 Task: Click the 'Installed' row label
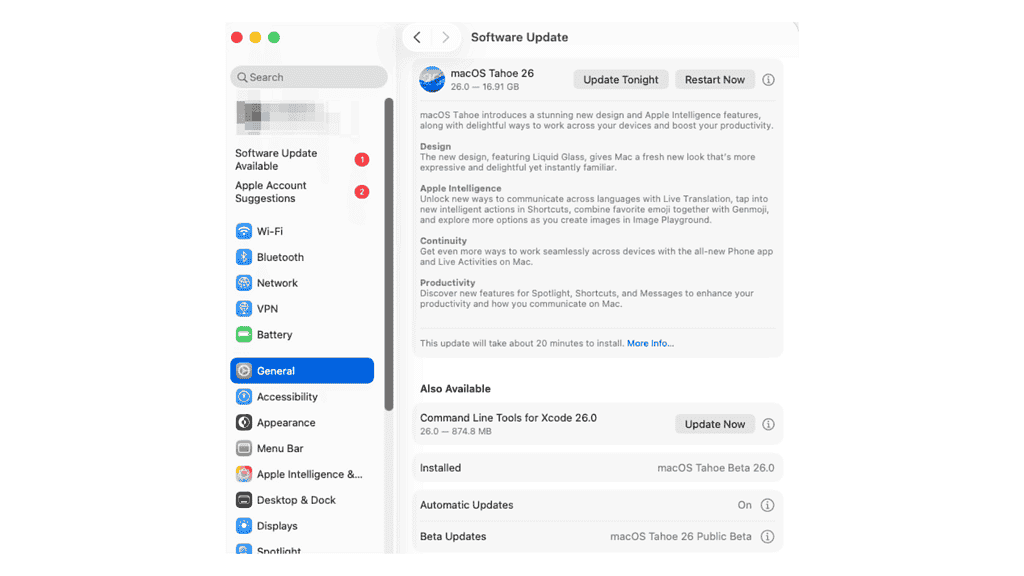[440, 468]
